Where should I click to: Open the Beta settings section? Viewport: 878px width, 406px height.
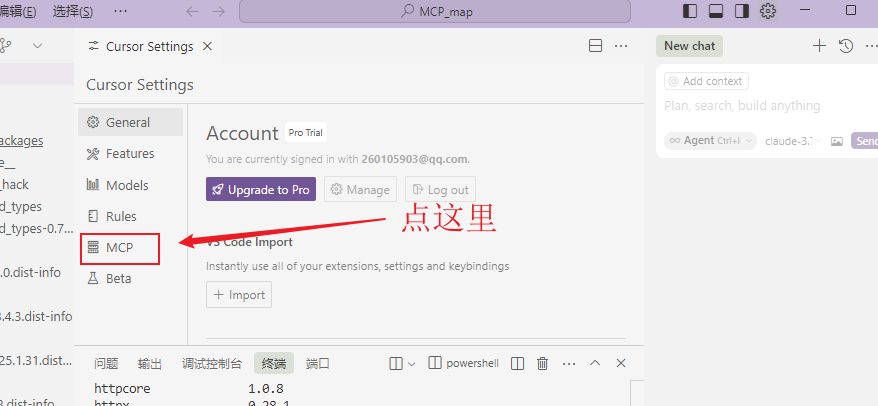click(130, 278)
